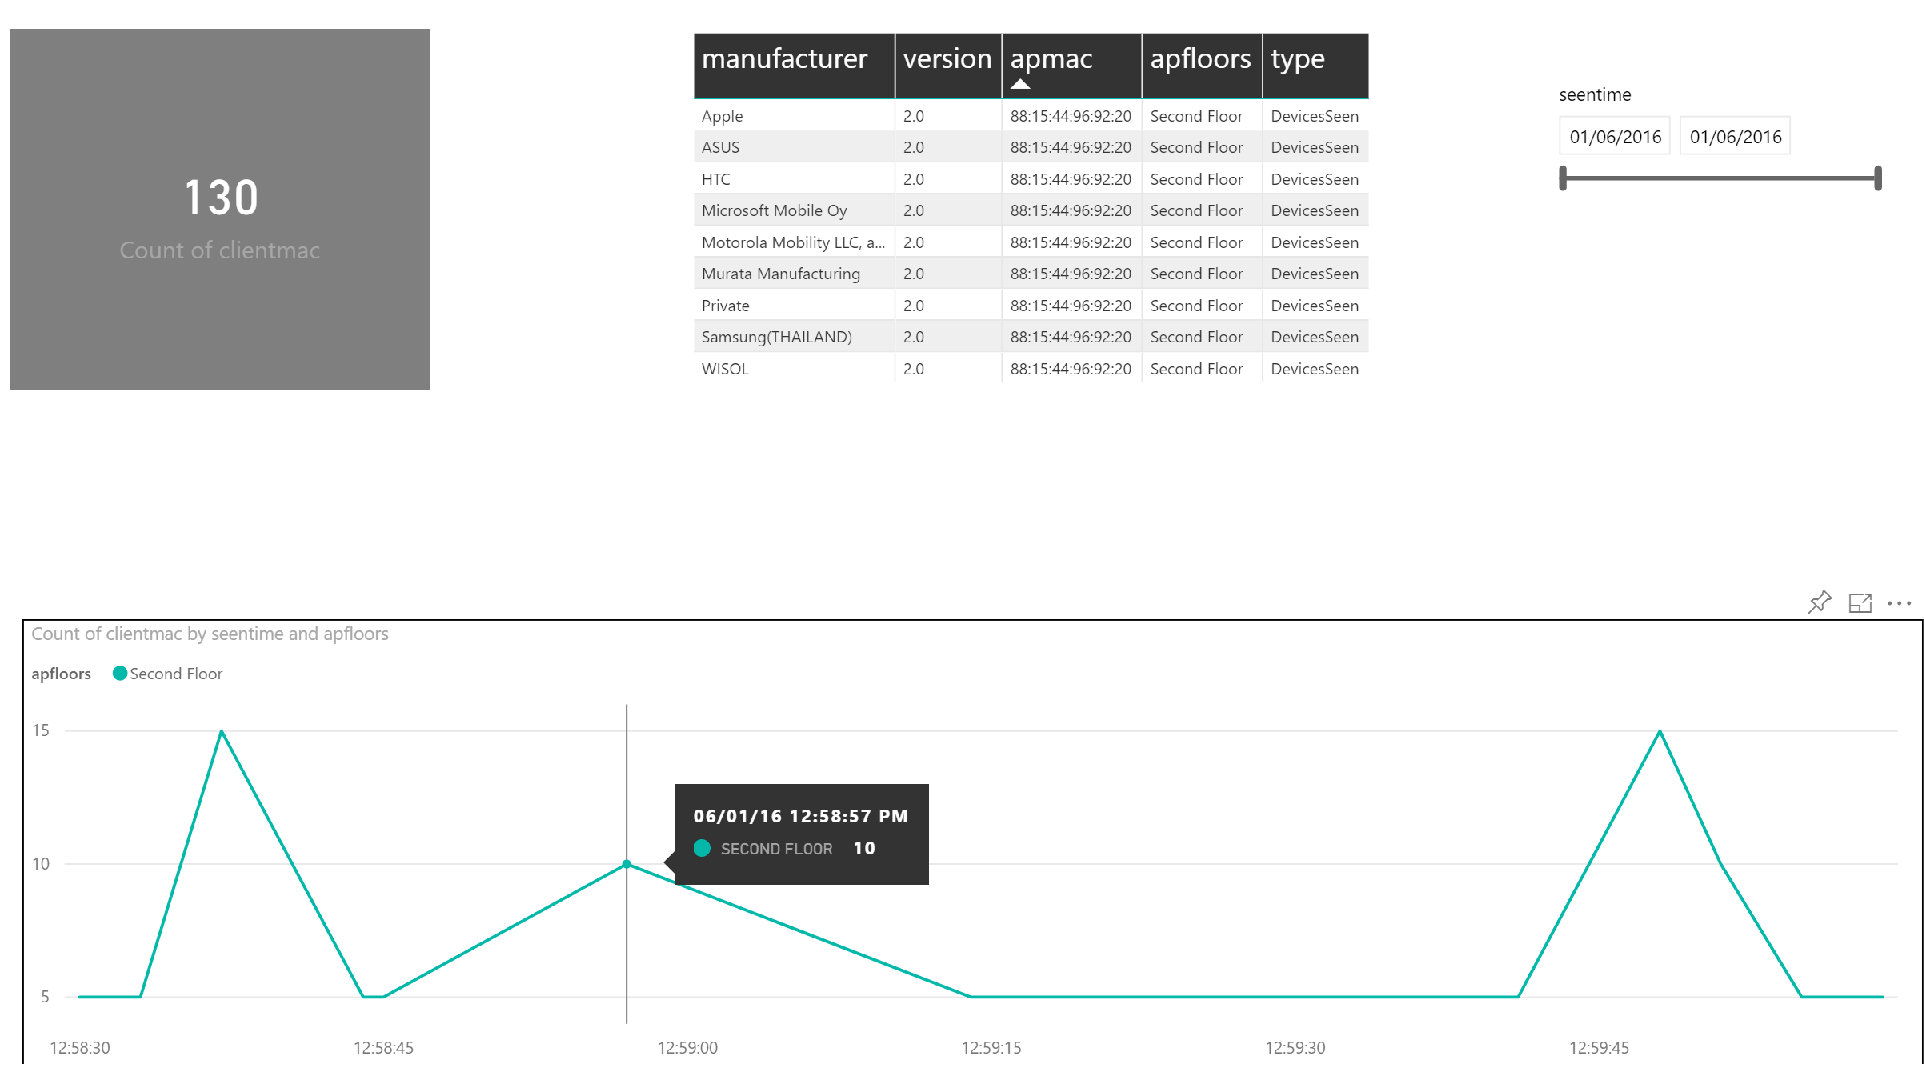Click the 12:59:45 x-axis label
This screenshot has height=1079, width=1924.
[1598, 1047]
